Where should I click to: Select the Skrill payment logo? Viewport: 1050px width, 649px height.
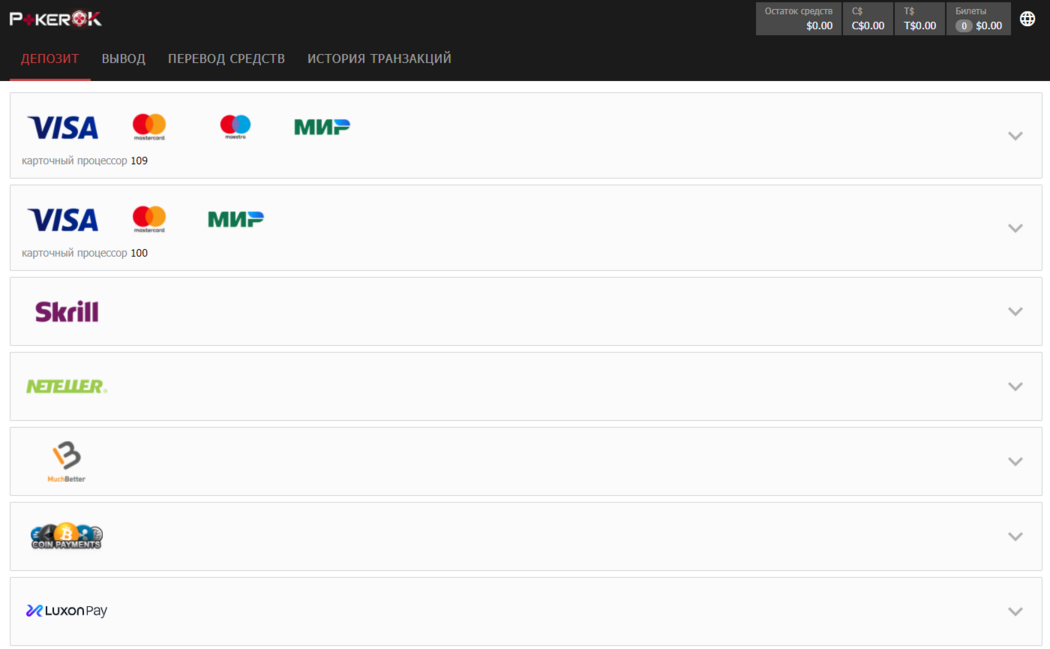tap(67, 311)
